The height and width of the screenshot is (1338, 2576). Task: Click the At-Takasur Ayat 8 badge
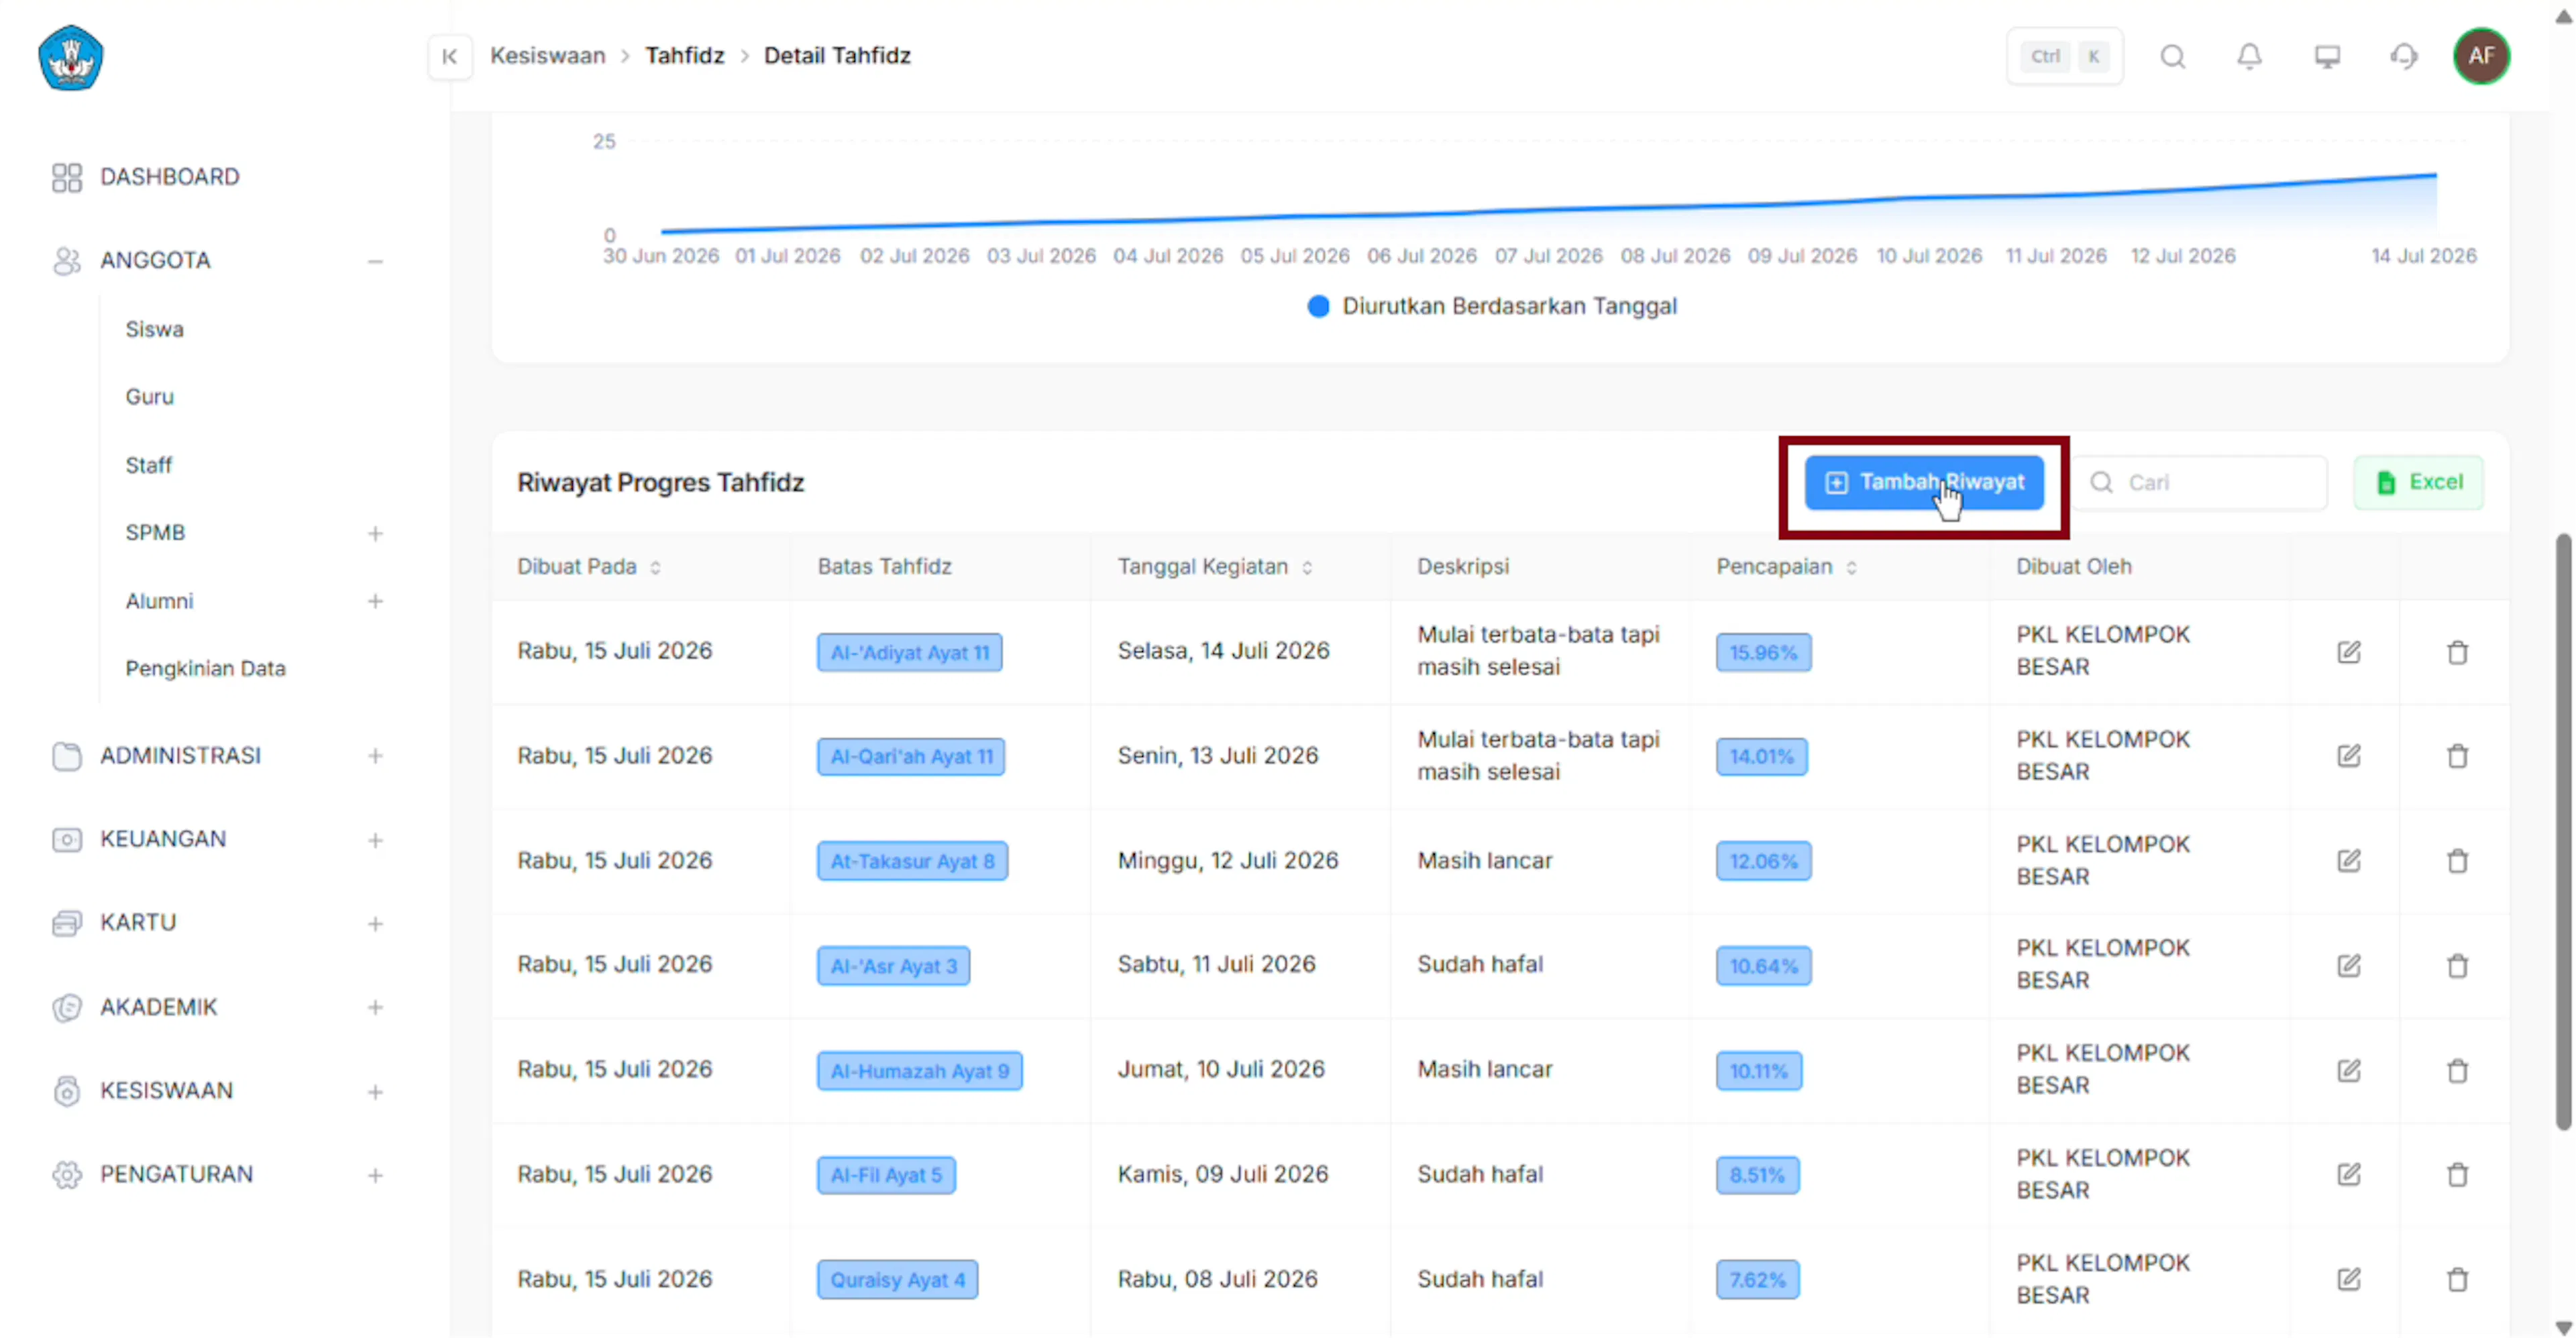912,861
